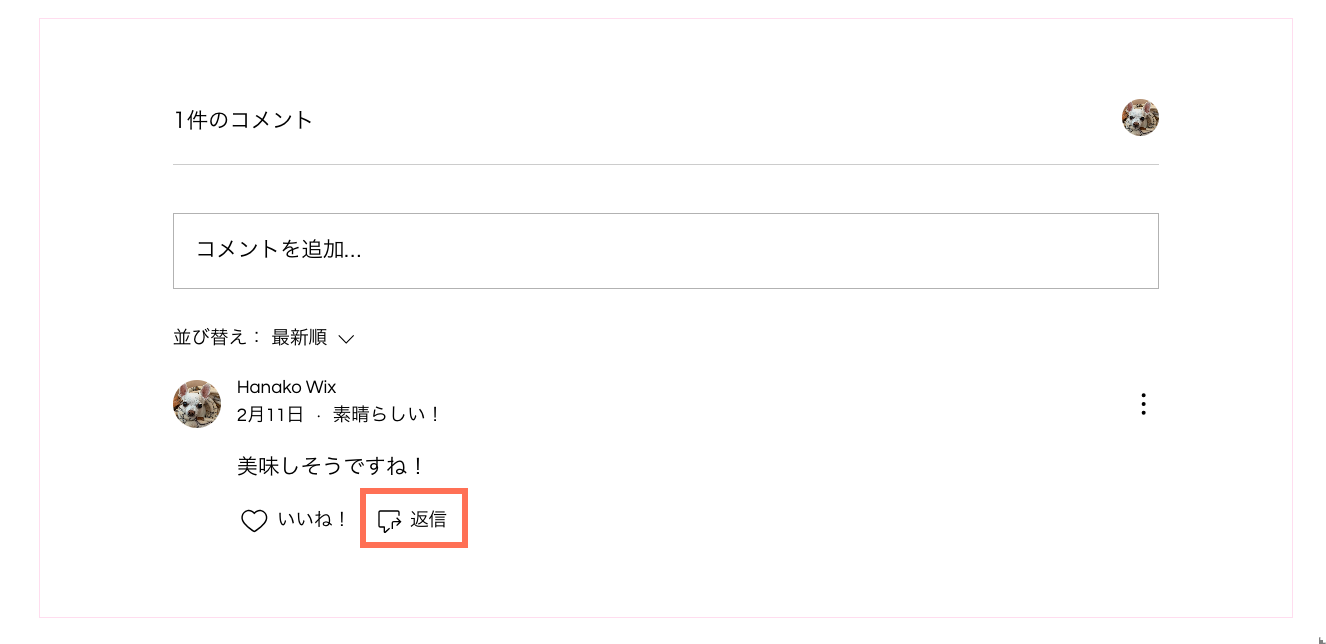The height and width of the screenshot is (644, 1326).
Task: Click the logged-in member avatar at top right
Action: pos(1140,117)
